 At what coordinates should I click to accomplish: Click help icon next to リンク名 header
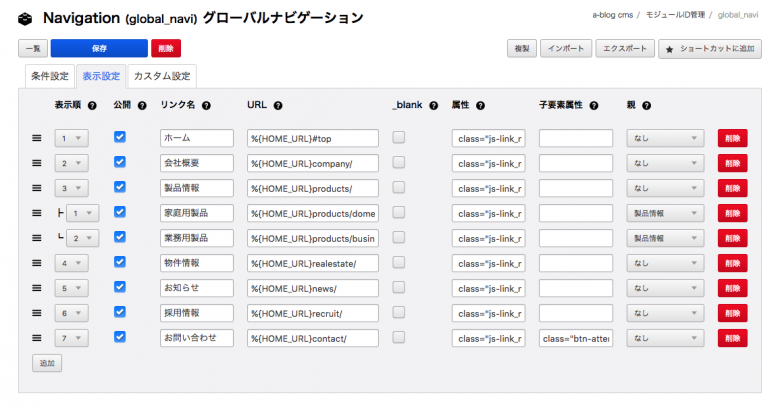click(218, 105)
